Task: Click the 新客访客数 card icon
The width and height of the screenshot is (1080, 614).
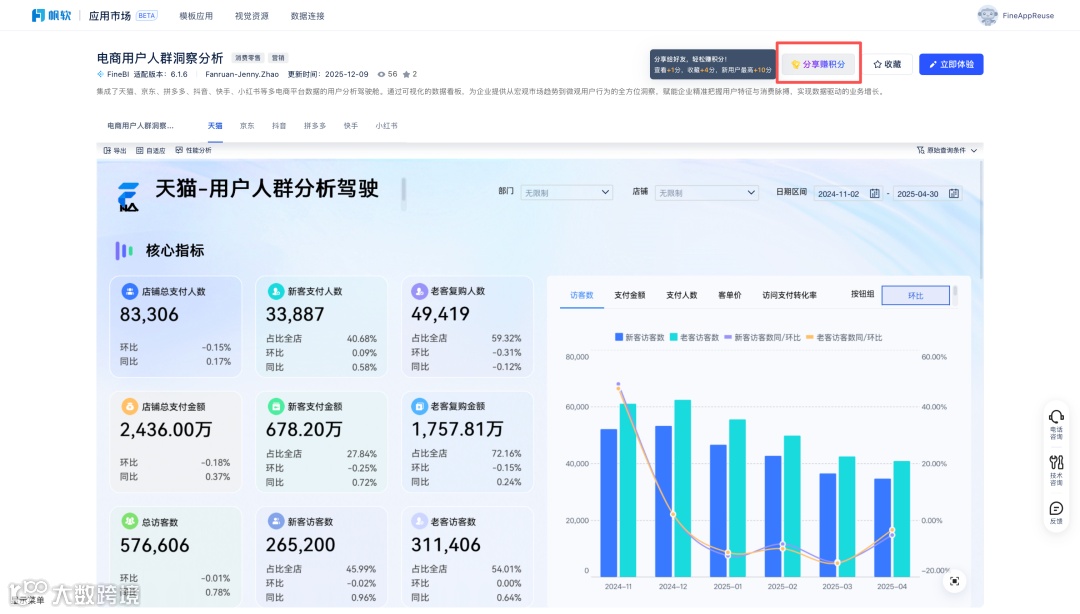Action: pyautogui.click(x=276, y=522)
